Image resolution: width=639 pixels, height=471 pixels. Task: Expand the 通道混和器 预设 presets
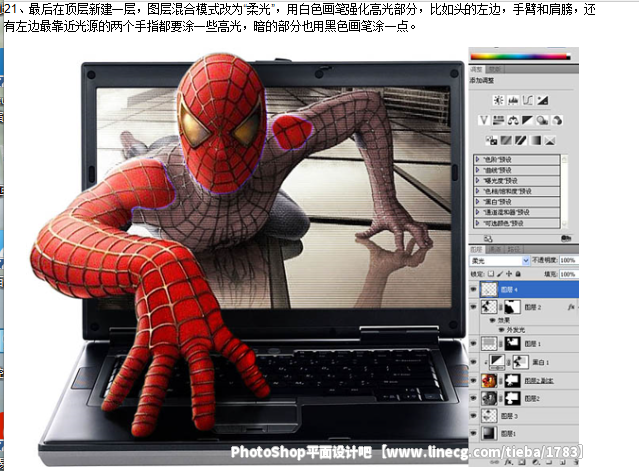pyautogui.click(x=478, y=212)
